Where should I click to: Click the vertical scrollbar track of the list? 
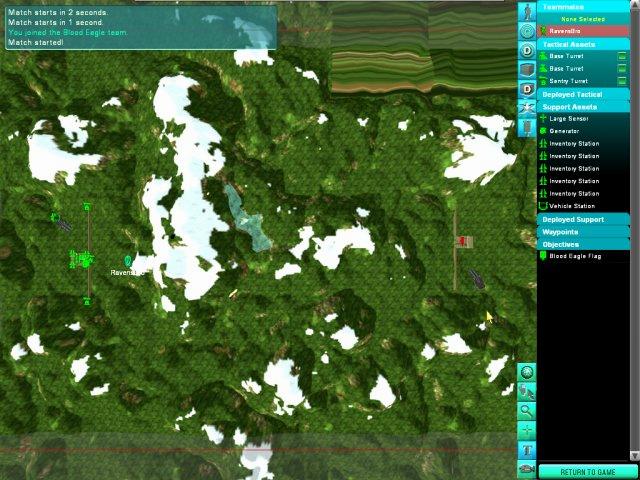pos(635,229)
